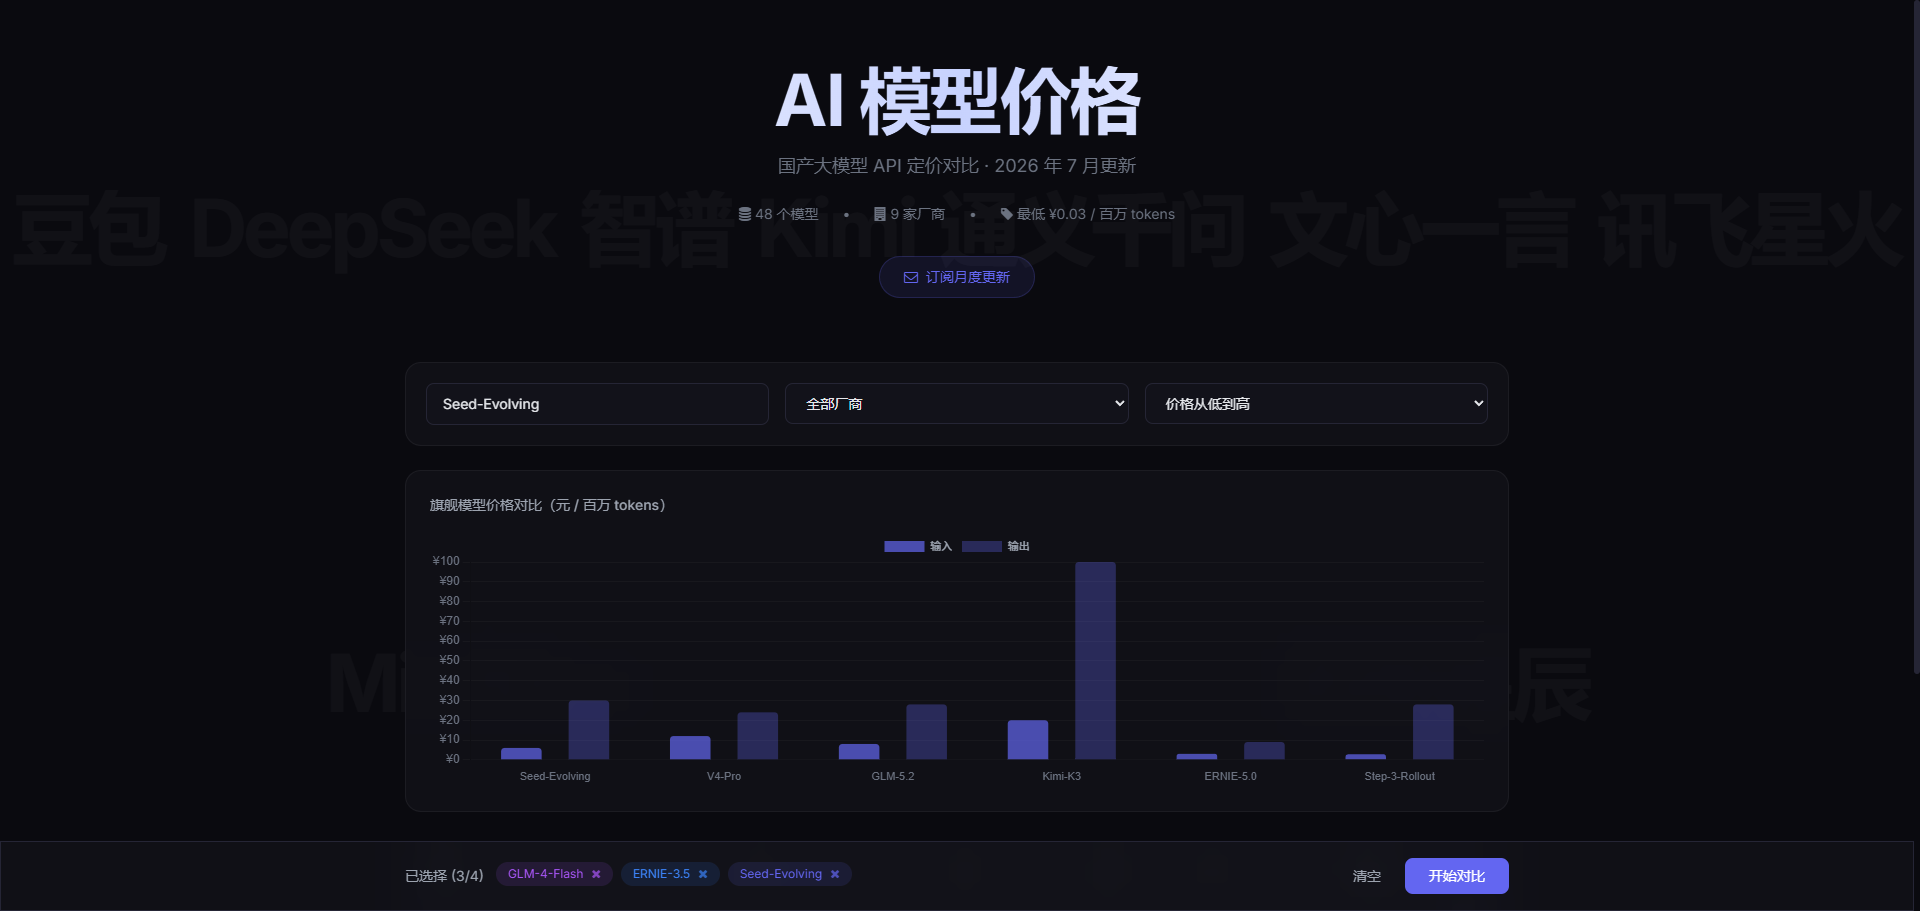Remove Seed-Evolving chip with its x icon

(835, 874)
